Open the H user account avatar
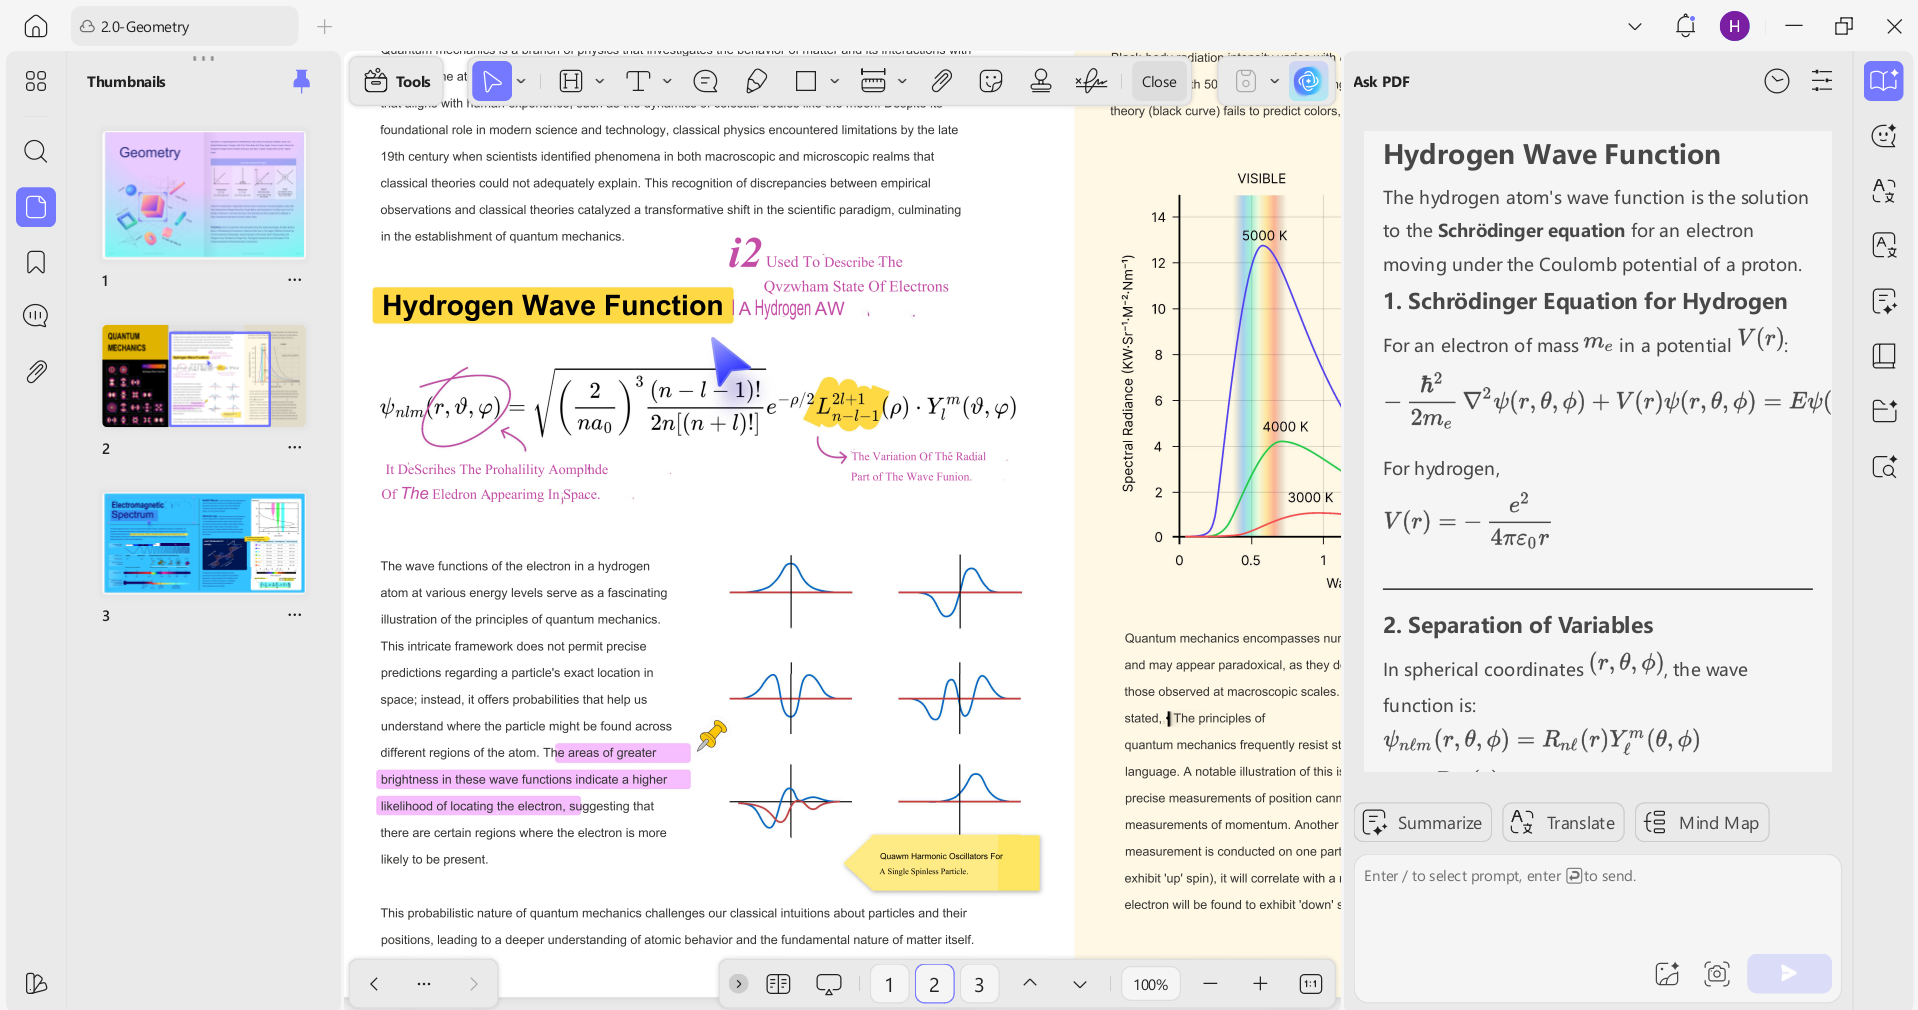The image size is (1918, 1010). [1735, 27]
